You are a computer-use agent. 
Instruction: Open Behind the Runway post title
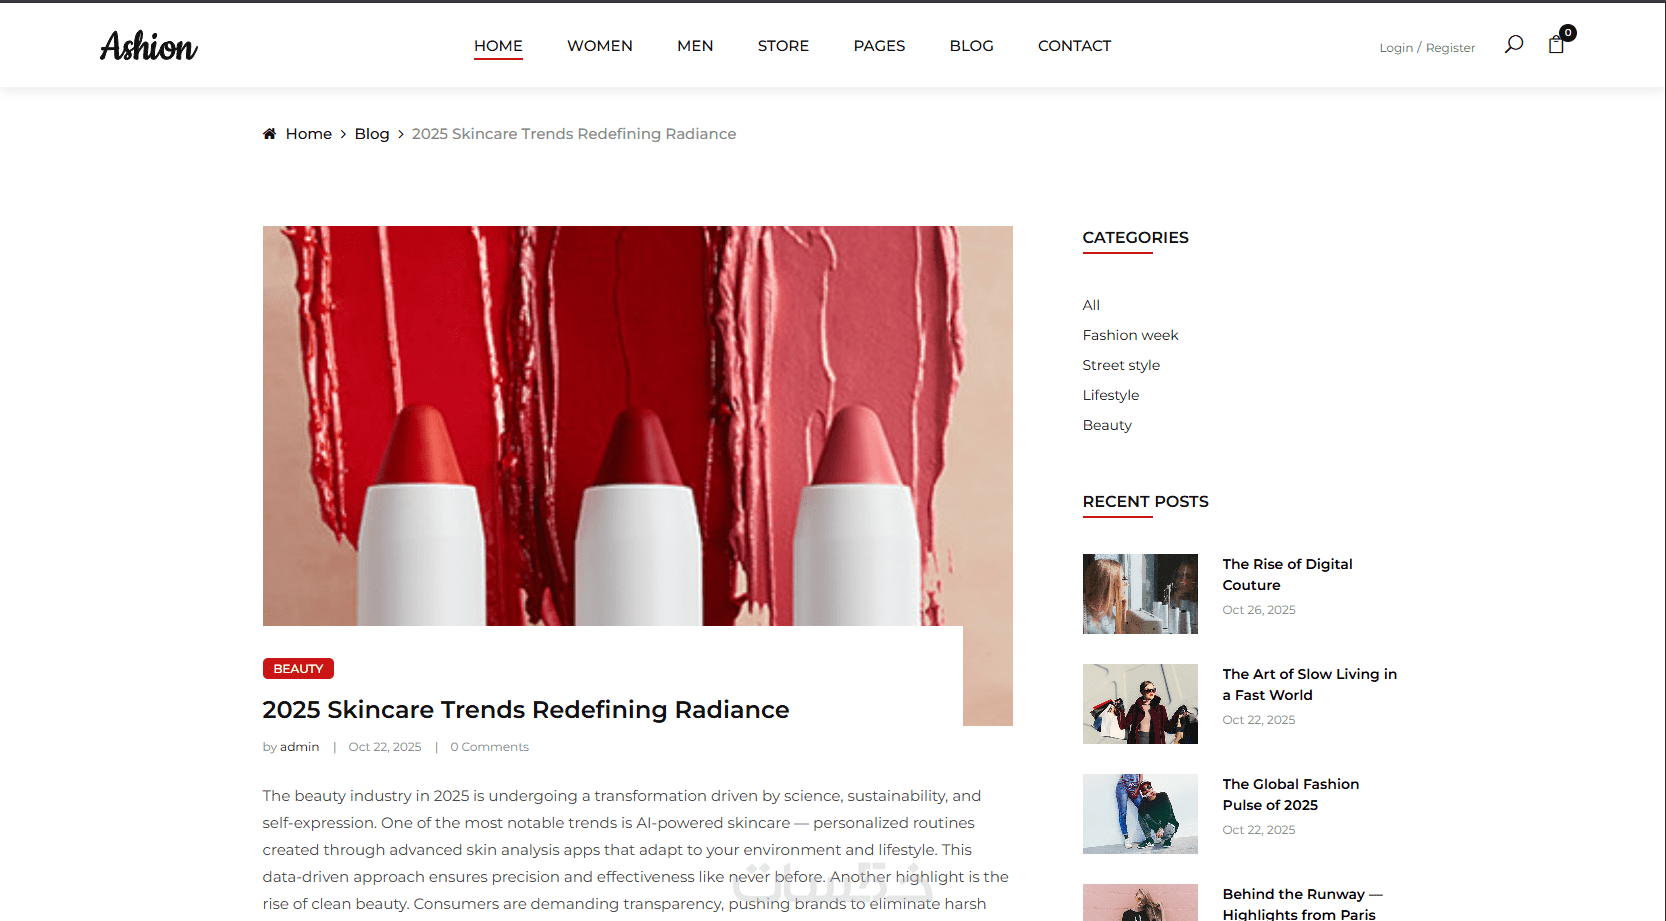coord(1302,904)
